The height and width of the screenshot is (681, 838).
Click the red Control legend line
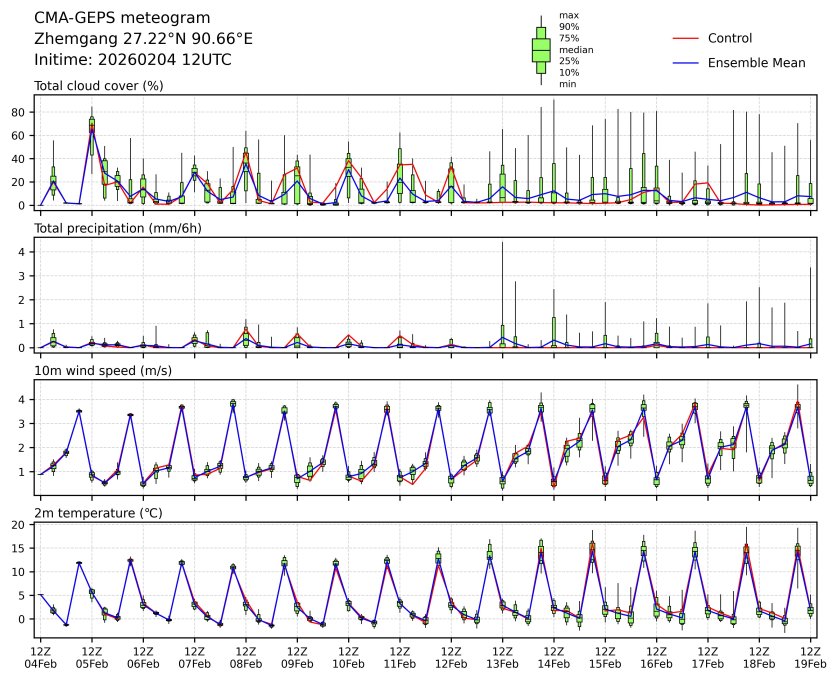[x=684, y=38]
